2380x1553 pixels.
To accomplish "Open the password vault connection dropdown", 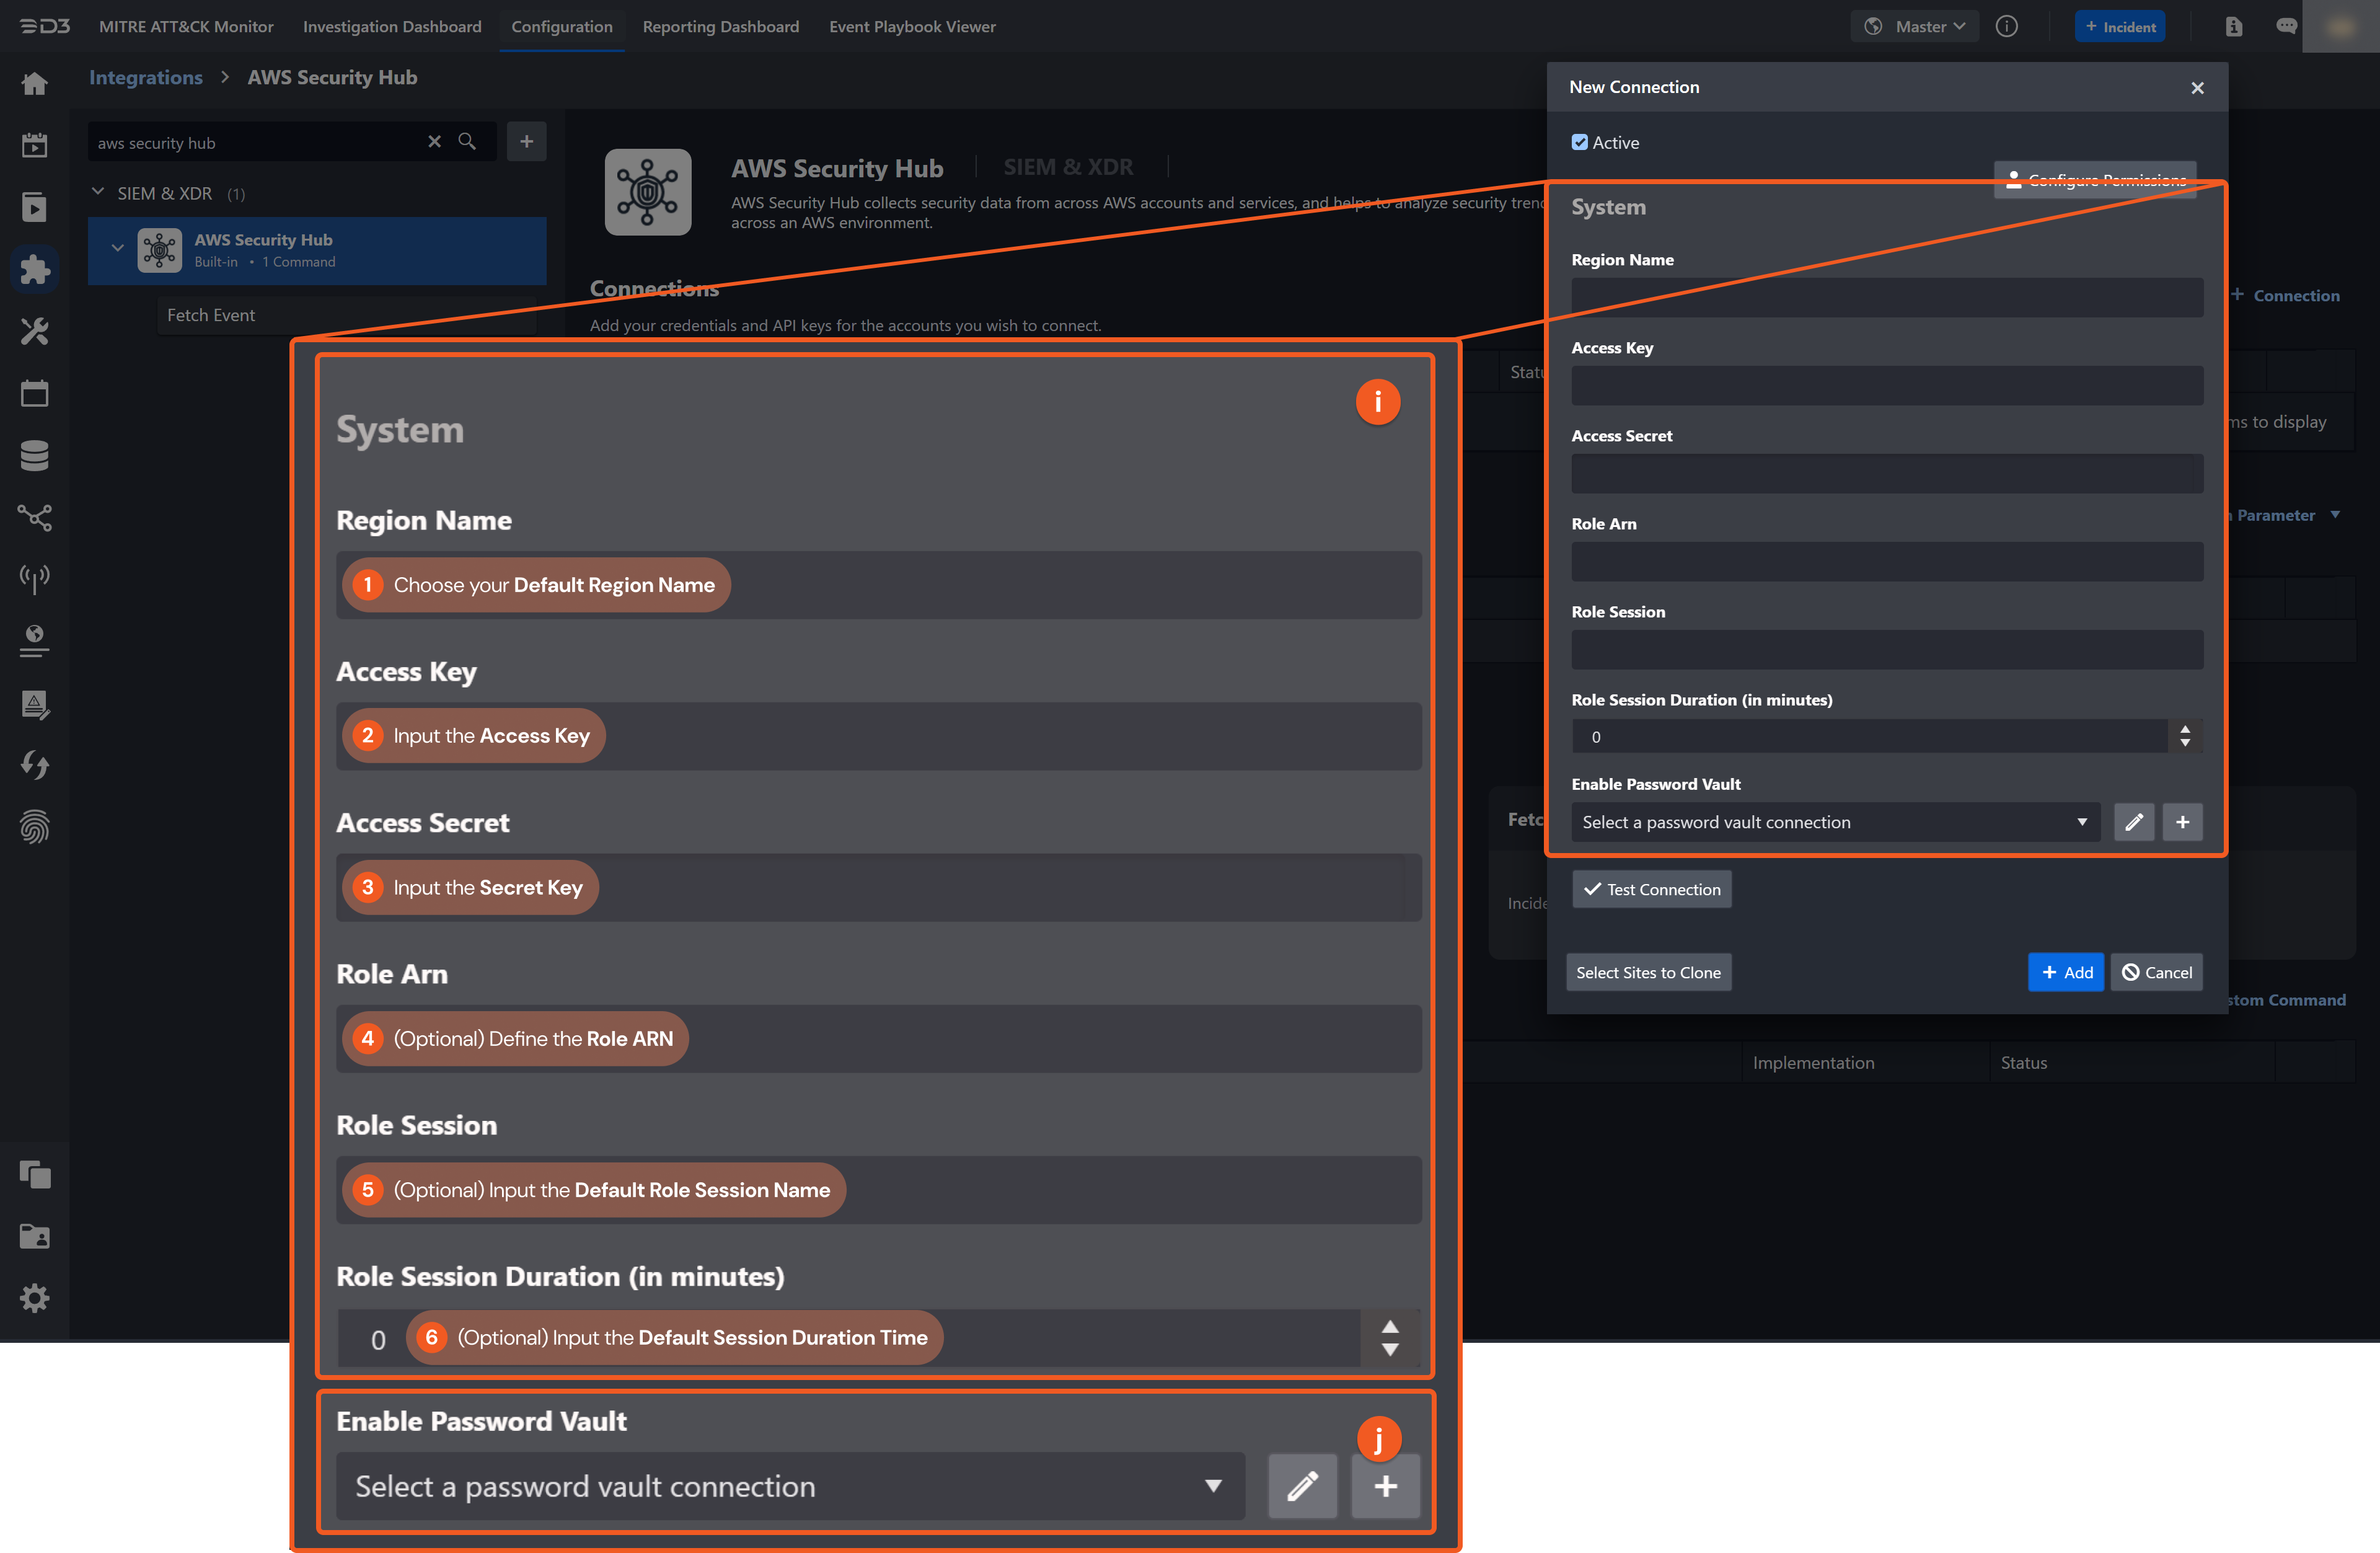I will [1835, 822].
